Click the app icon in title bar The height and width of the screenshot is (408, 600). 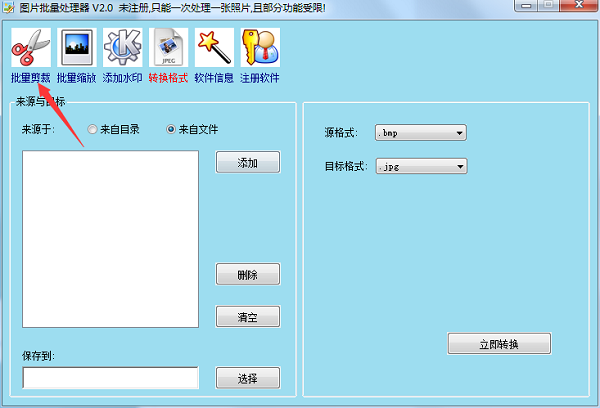pyautogui.click(x=8, y=7)
